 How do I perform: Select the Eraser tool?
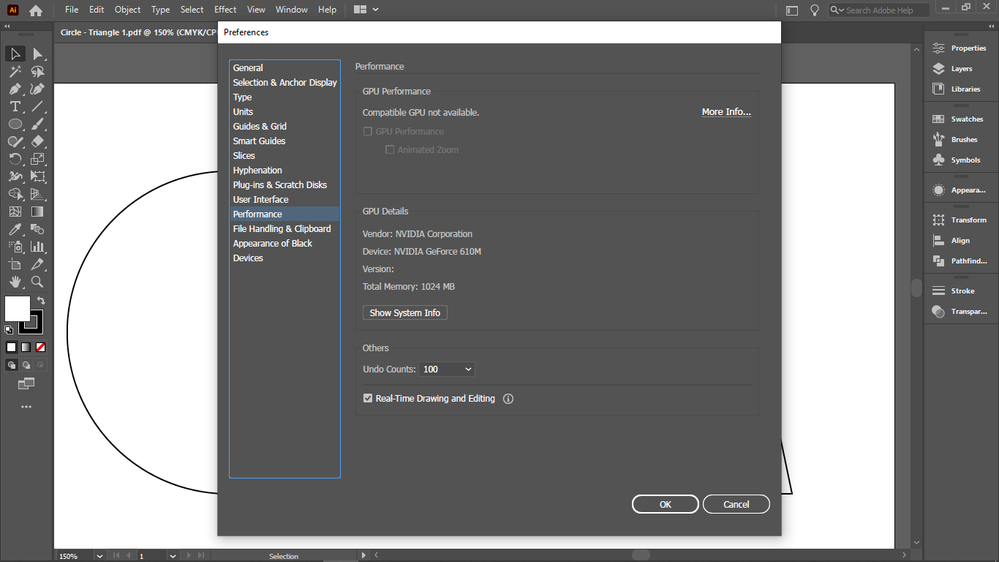coord(38,141)
